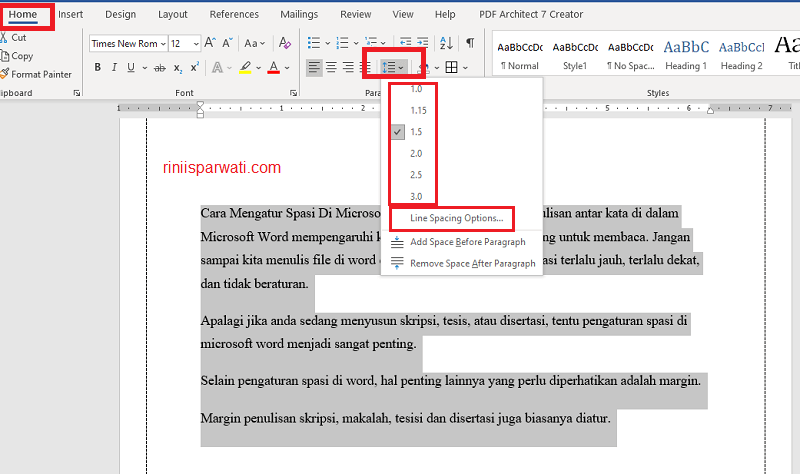Apply the No Spacing style
800x474 pixels.
click(631, 55)
